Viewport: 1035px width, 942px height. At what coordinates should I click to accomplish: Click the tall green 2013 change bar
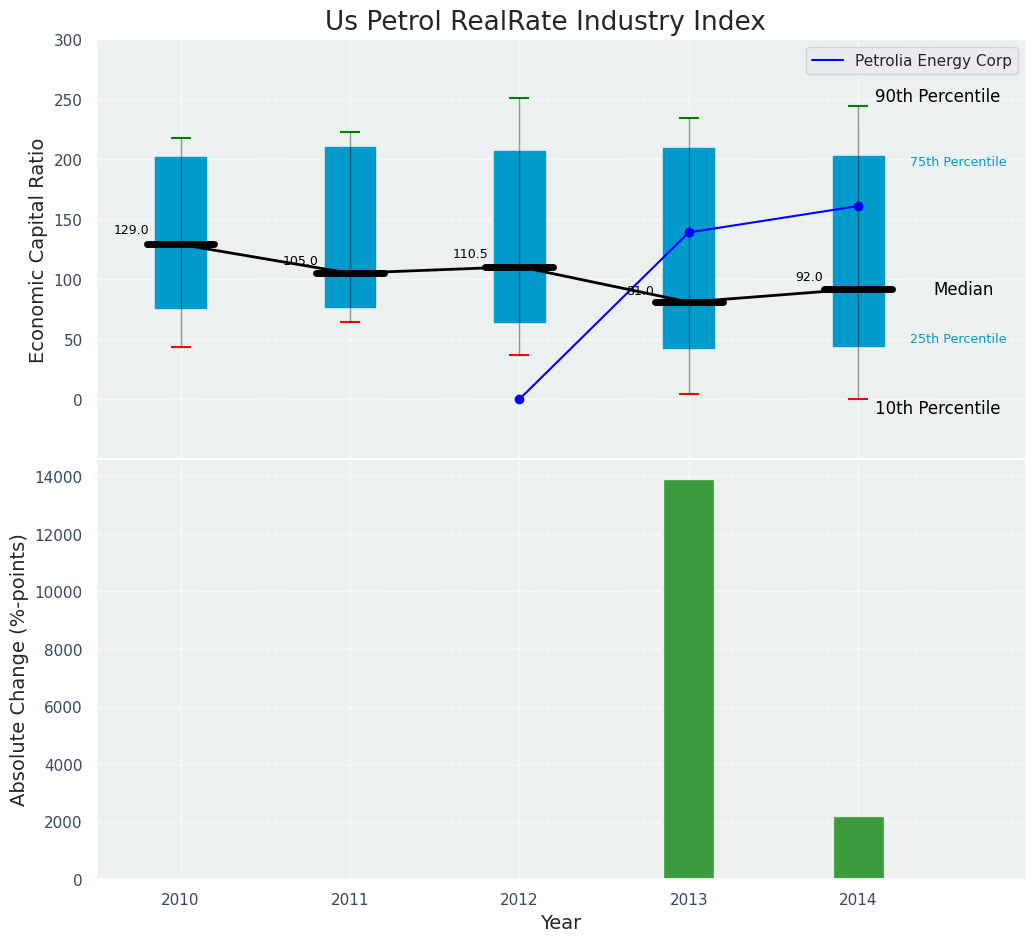coord(689,680)
